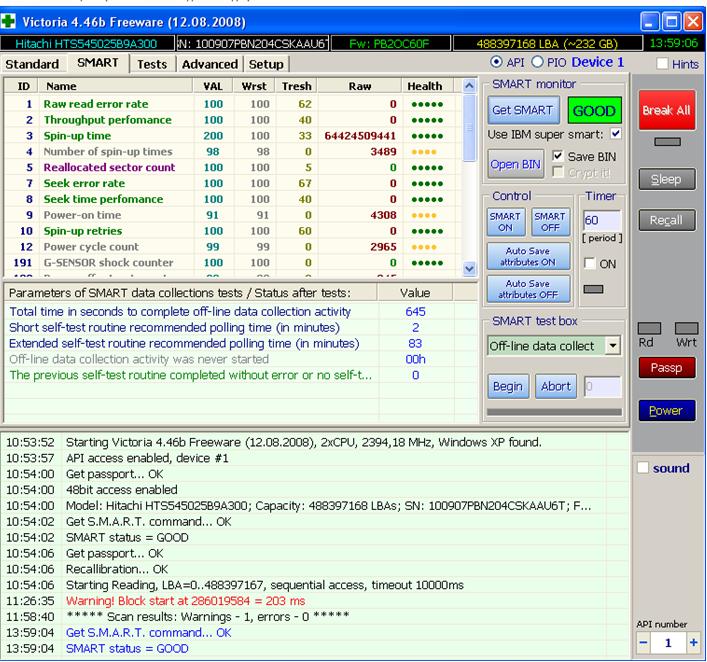The height and width of the screenshot is (662, 707).
Task: Uncheck Use IBM super smart
Action: 615,133
